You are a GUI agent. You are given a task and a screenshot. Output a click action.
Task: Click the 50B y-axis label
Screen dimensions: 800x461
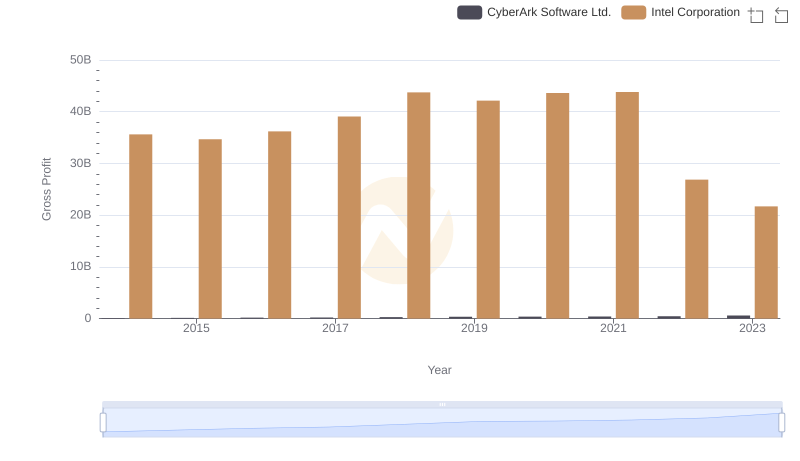pyautogui.click(x=81, y=60)
